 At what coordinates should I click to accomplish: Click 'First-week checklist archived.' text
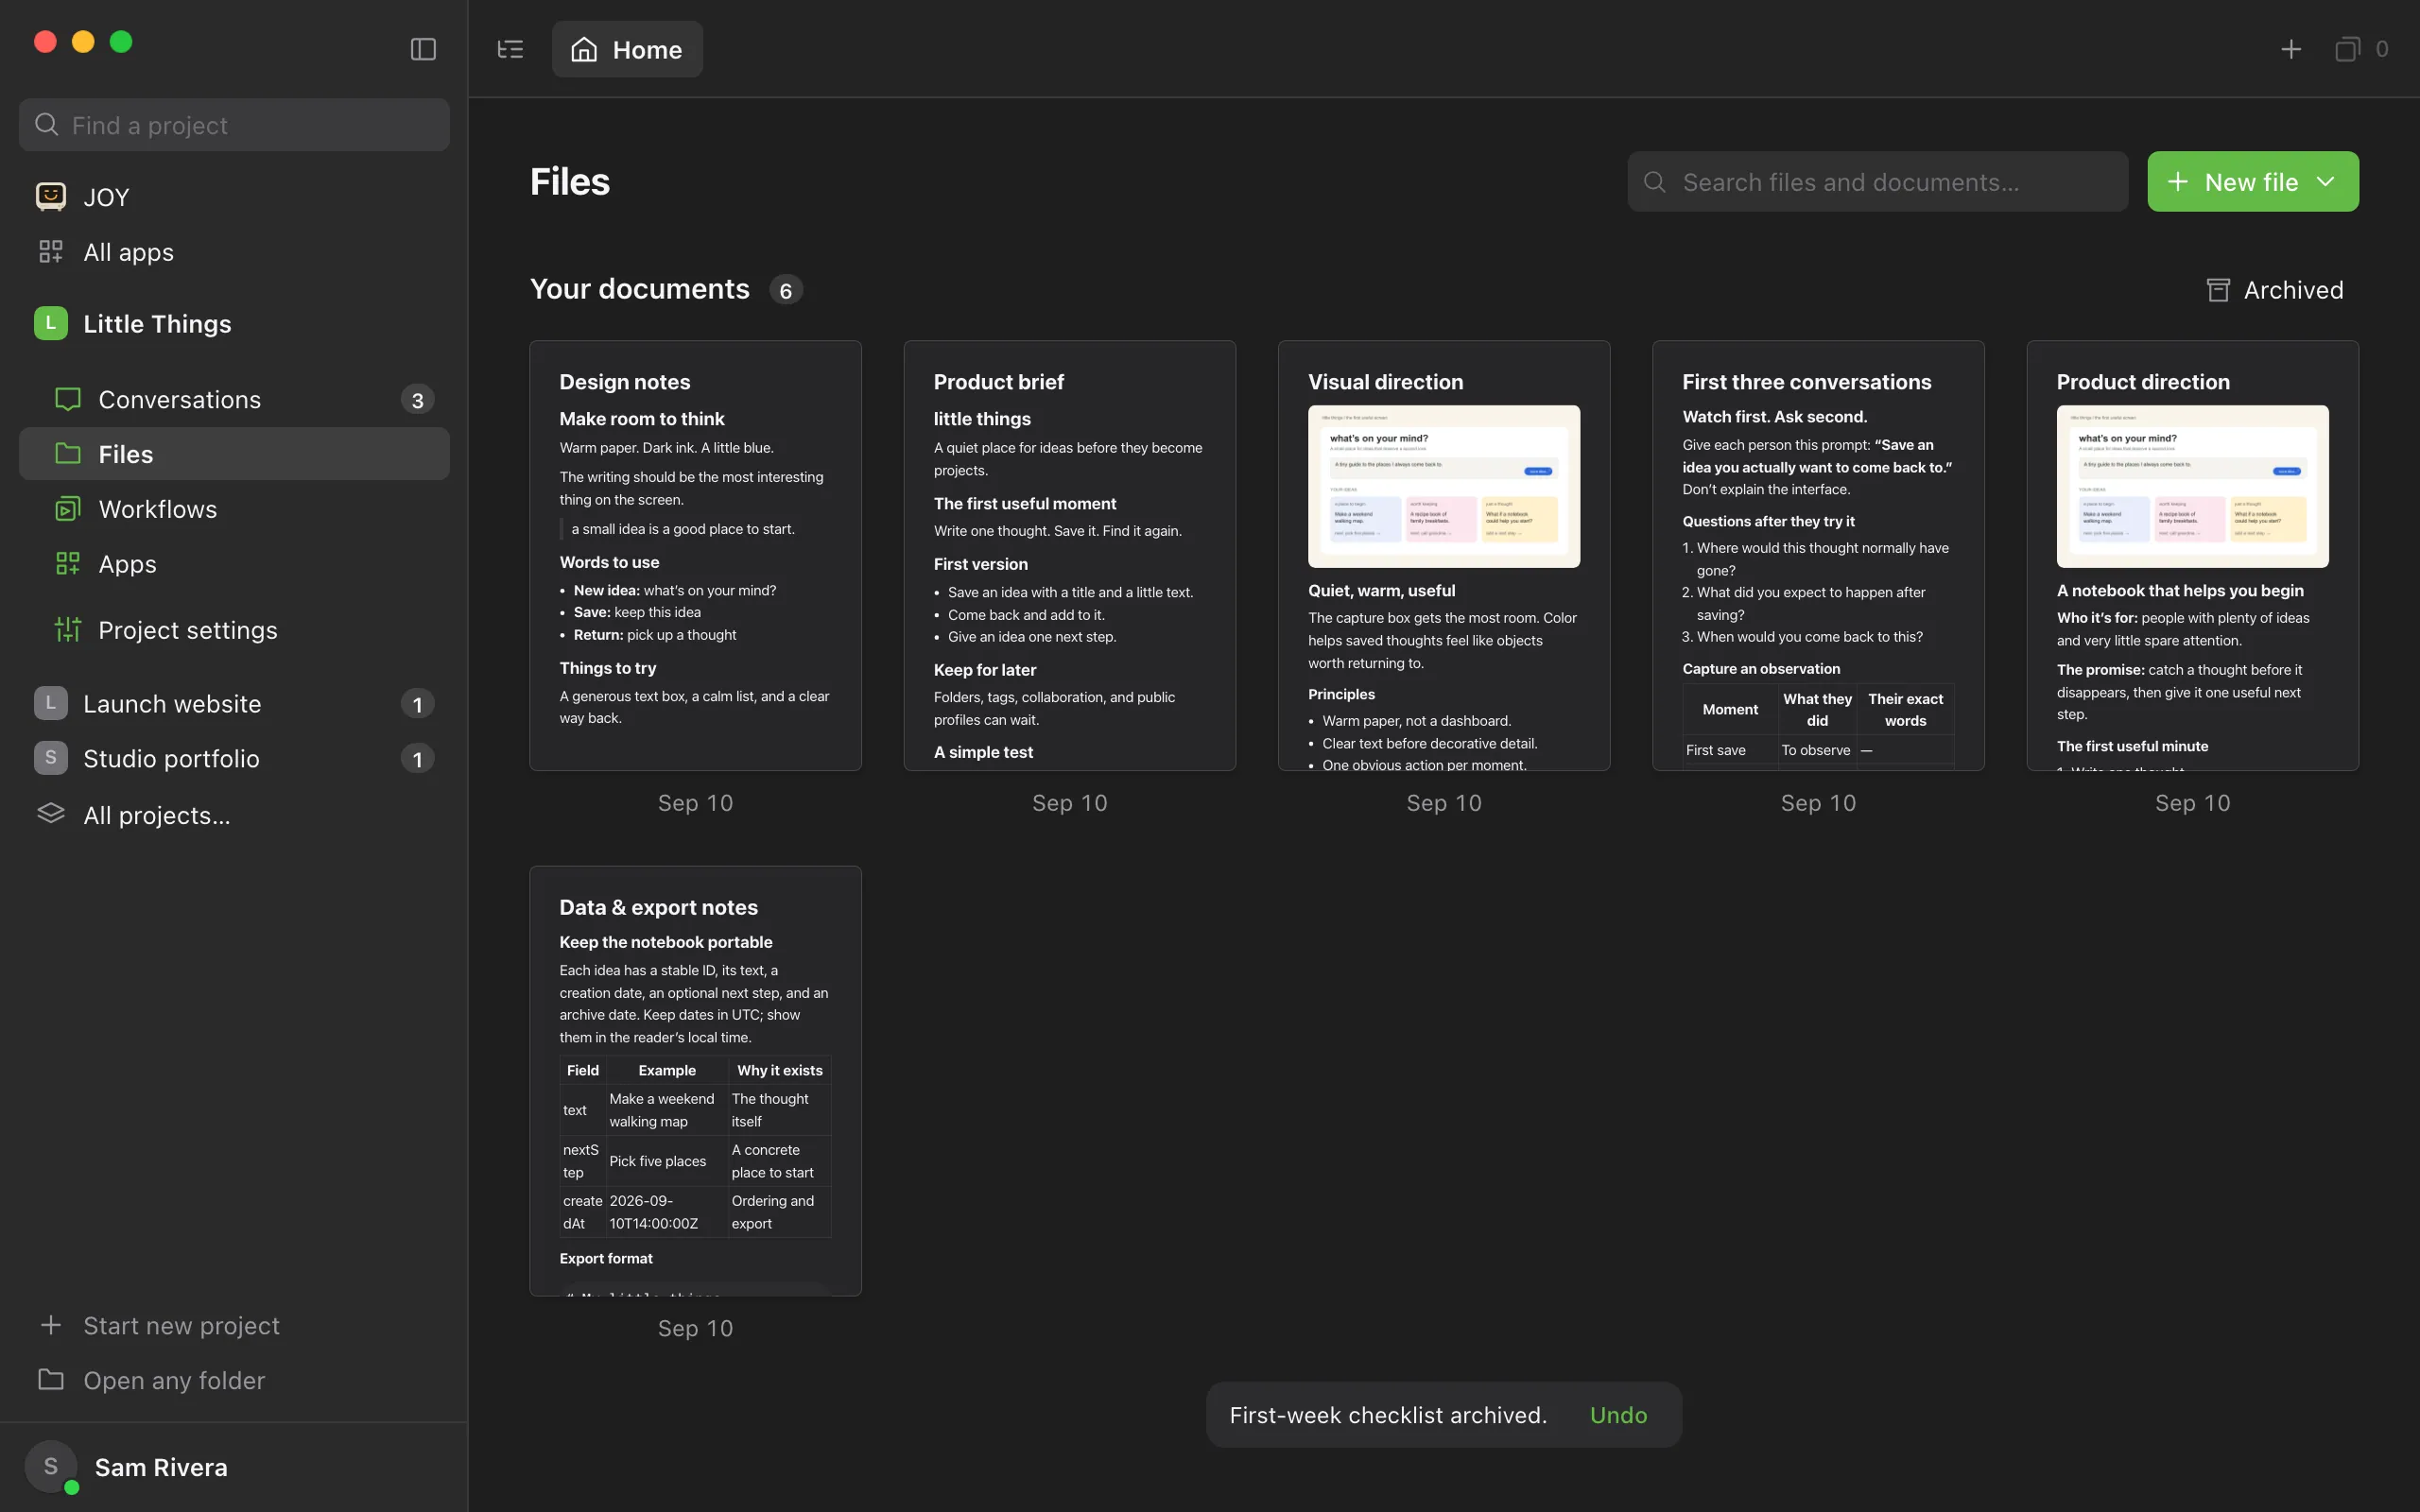click(1388, 1415)
